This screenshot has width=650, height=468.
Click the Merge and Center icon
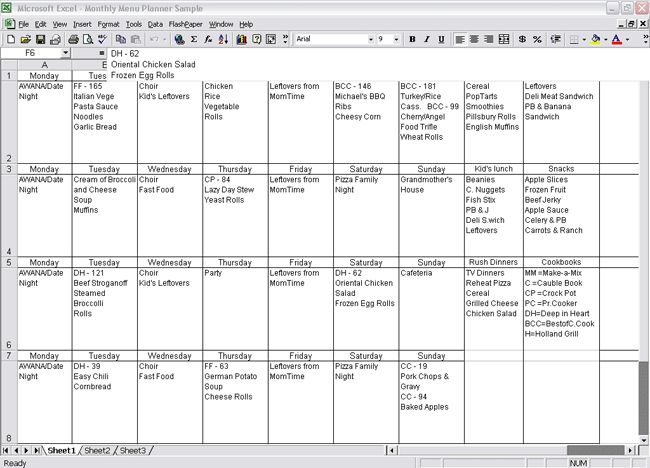coord(504,39)
